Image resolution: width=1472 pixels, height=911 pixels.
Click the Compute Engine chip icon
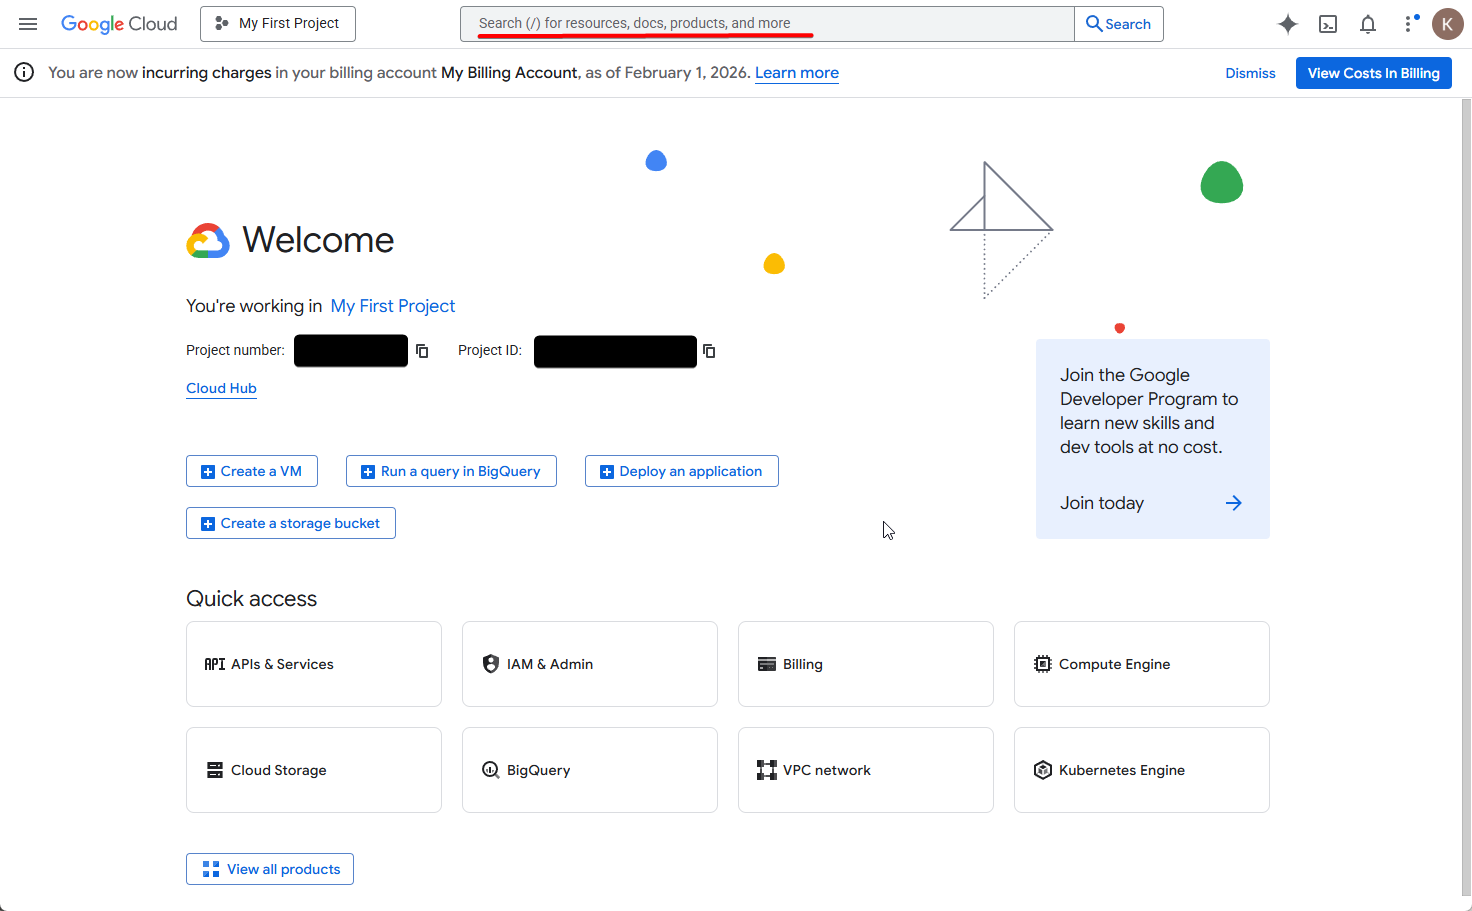1043,664
